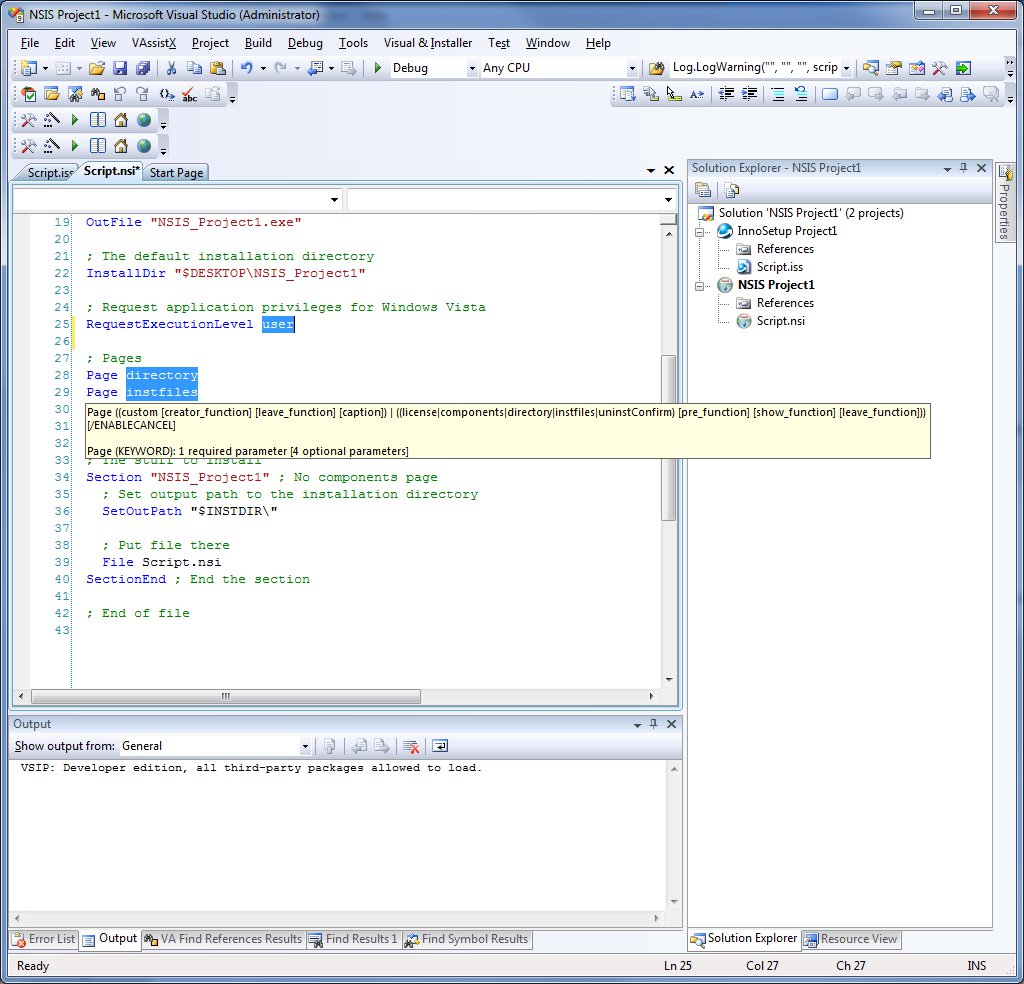Open the Properties Window toolbar icon
The height and width of the screenshot is (984, 1024).
tap(893, 68)
